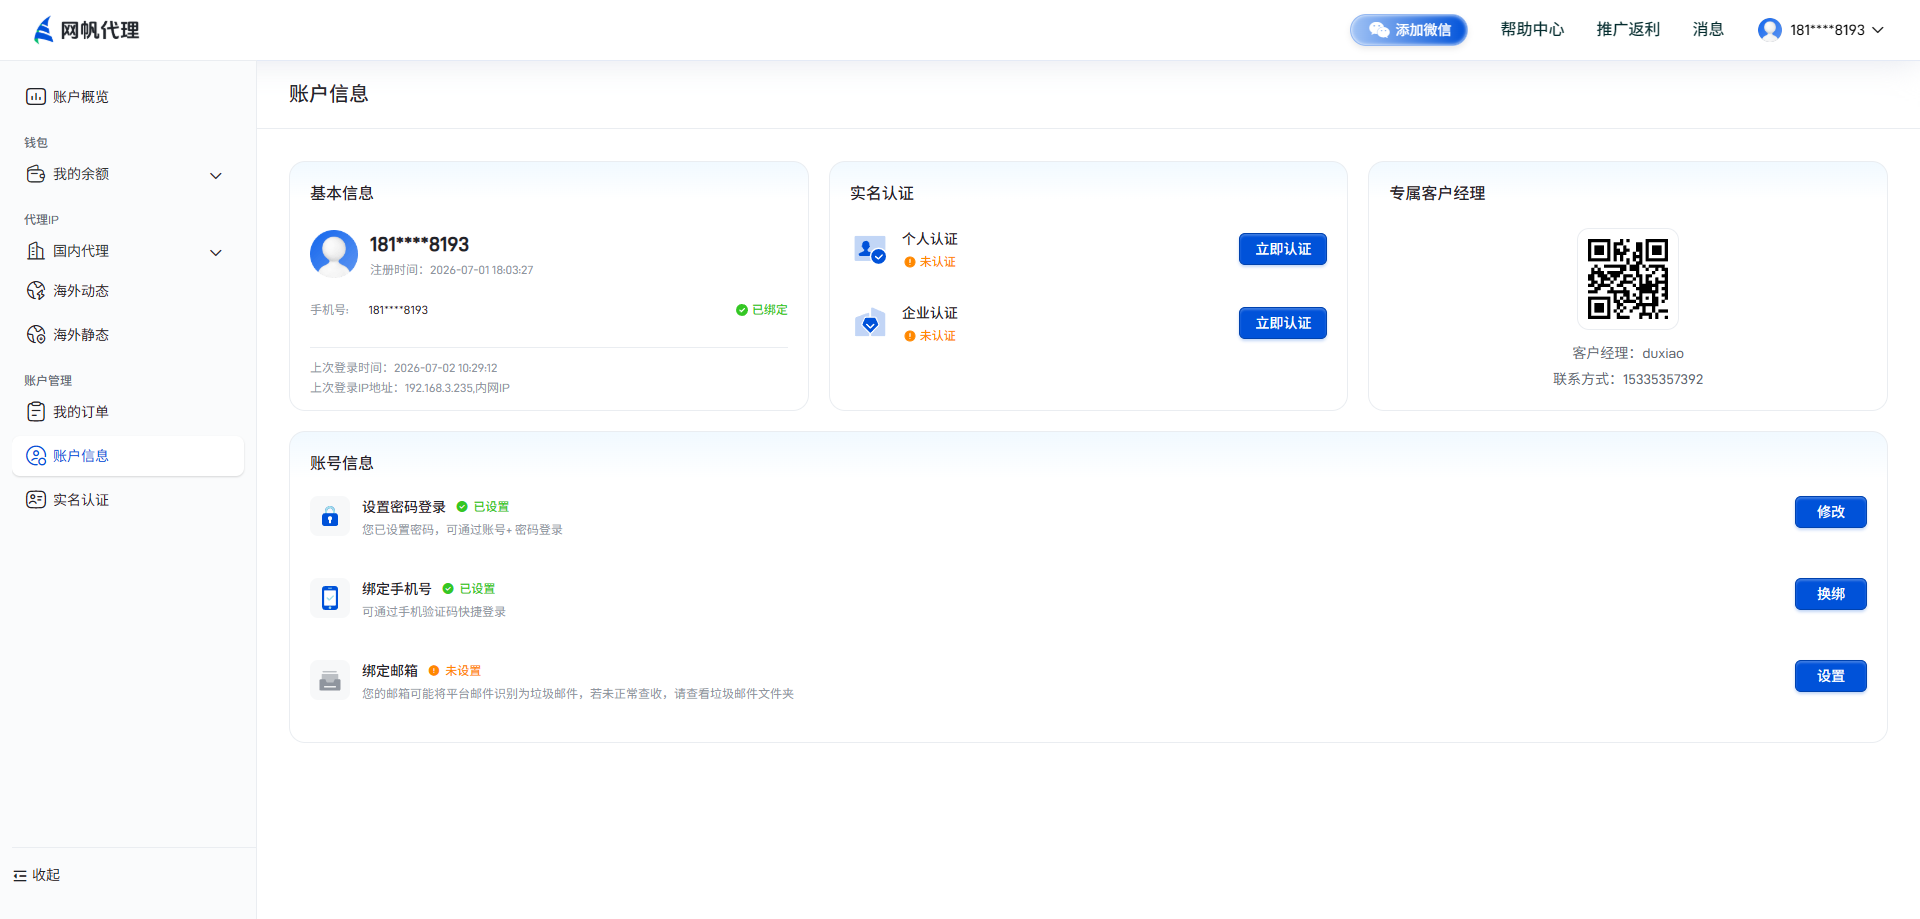This screenshot has width=1920, height=919.
Task: Click the password lock icon
Action: 330,517
